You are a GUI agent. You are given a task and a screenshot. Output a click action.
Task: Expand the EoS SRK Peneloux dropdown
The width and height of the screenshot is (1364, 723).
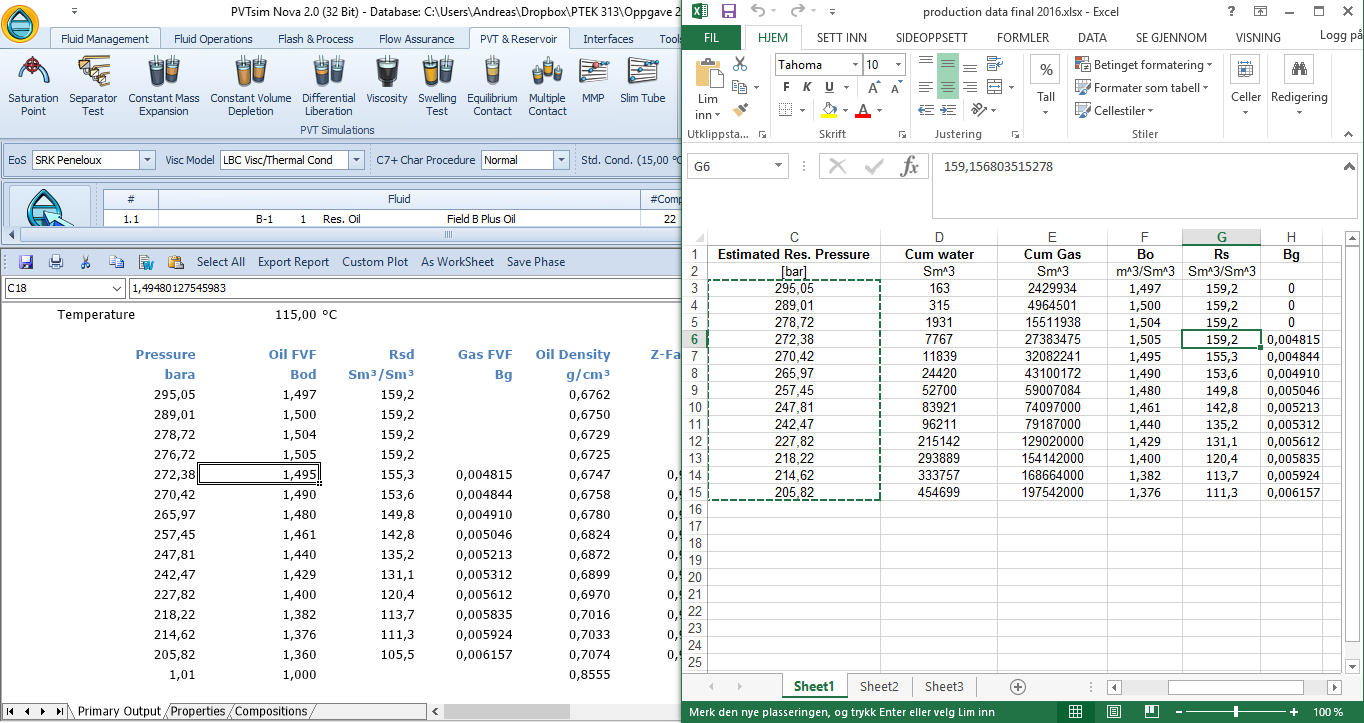click(147, 160)
